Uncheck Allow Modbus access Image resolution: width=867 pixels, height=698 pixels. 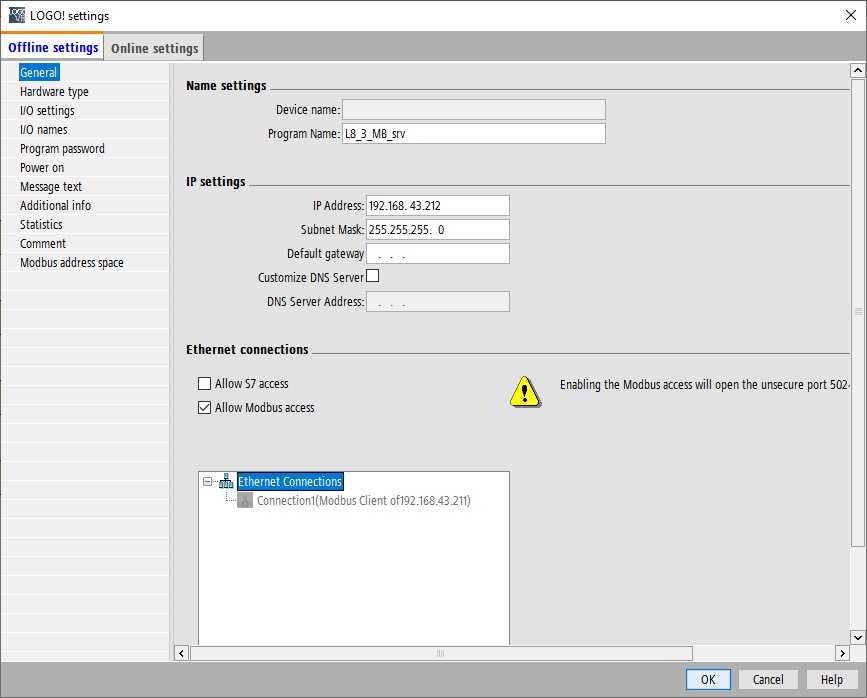(205, 408)
